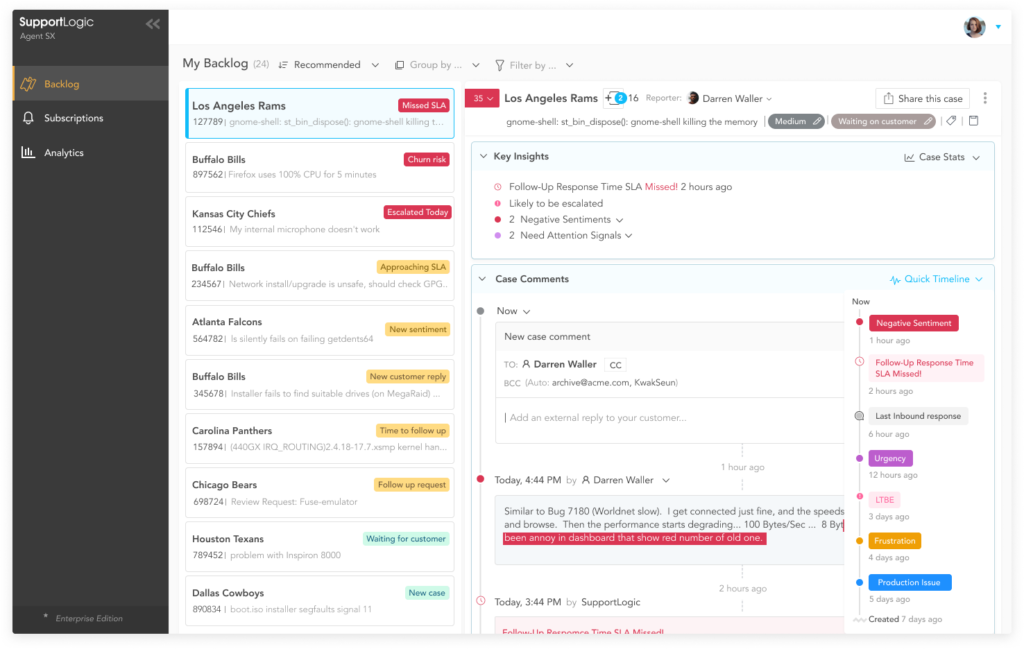Click the red highlighted negative sentence
The width and height of the screenshot is (1024, 649).
634,538
